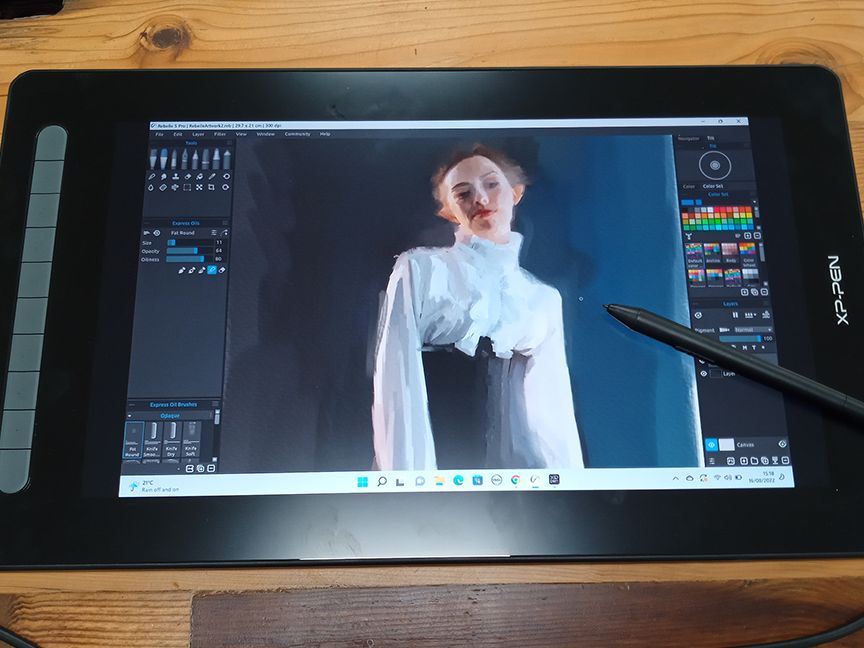
Task: Open the Filter menu
Action: click(220, 134)
